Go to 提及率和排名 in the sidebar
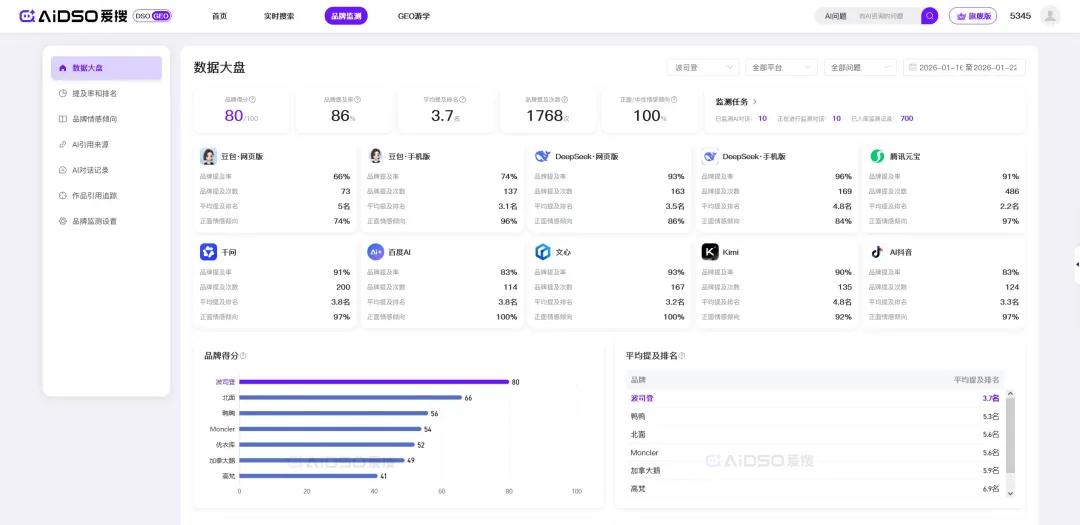The width and height of the screenshot is (1080, 525). pos(95,93)
